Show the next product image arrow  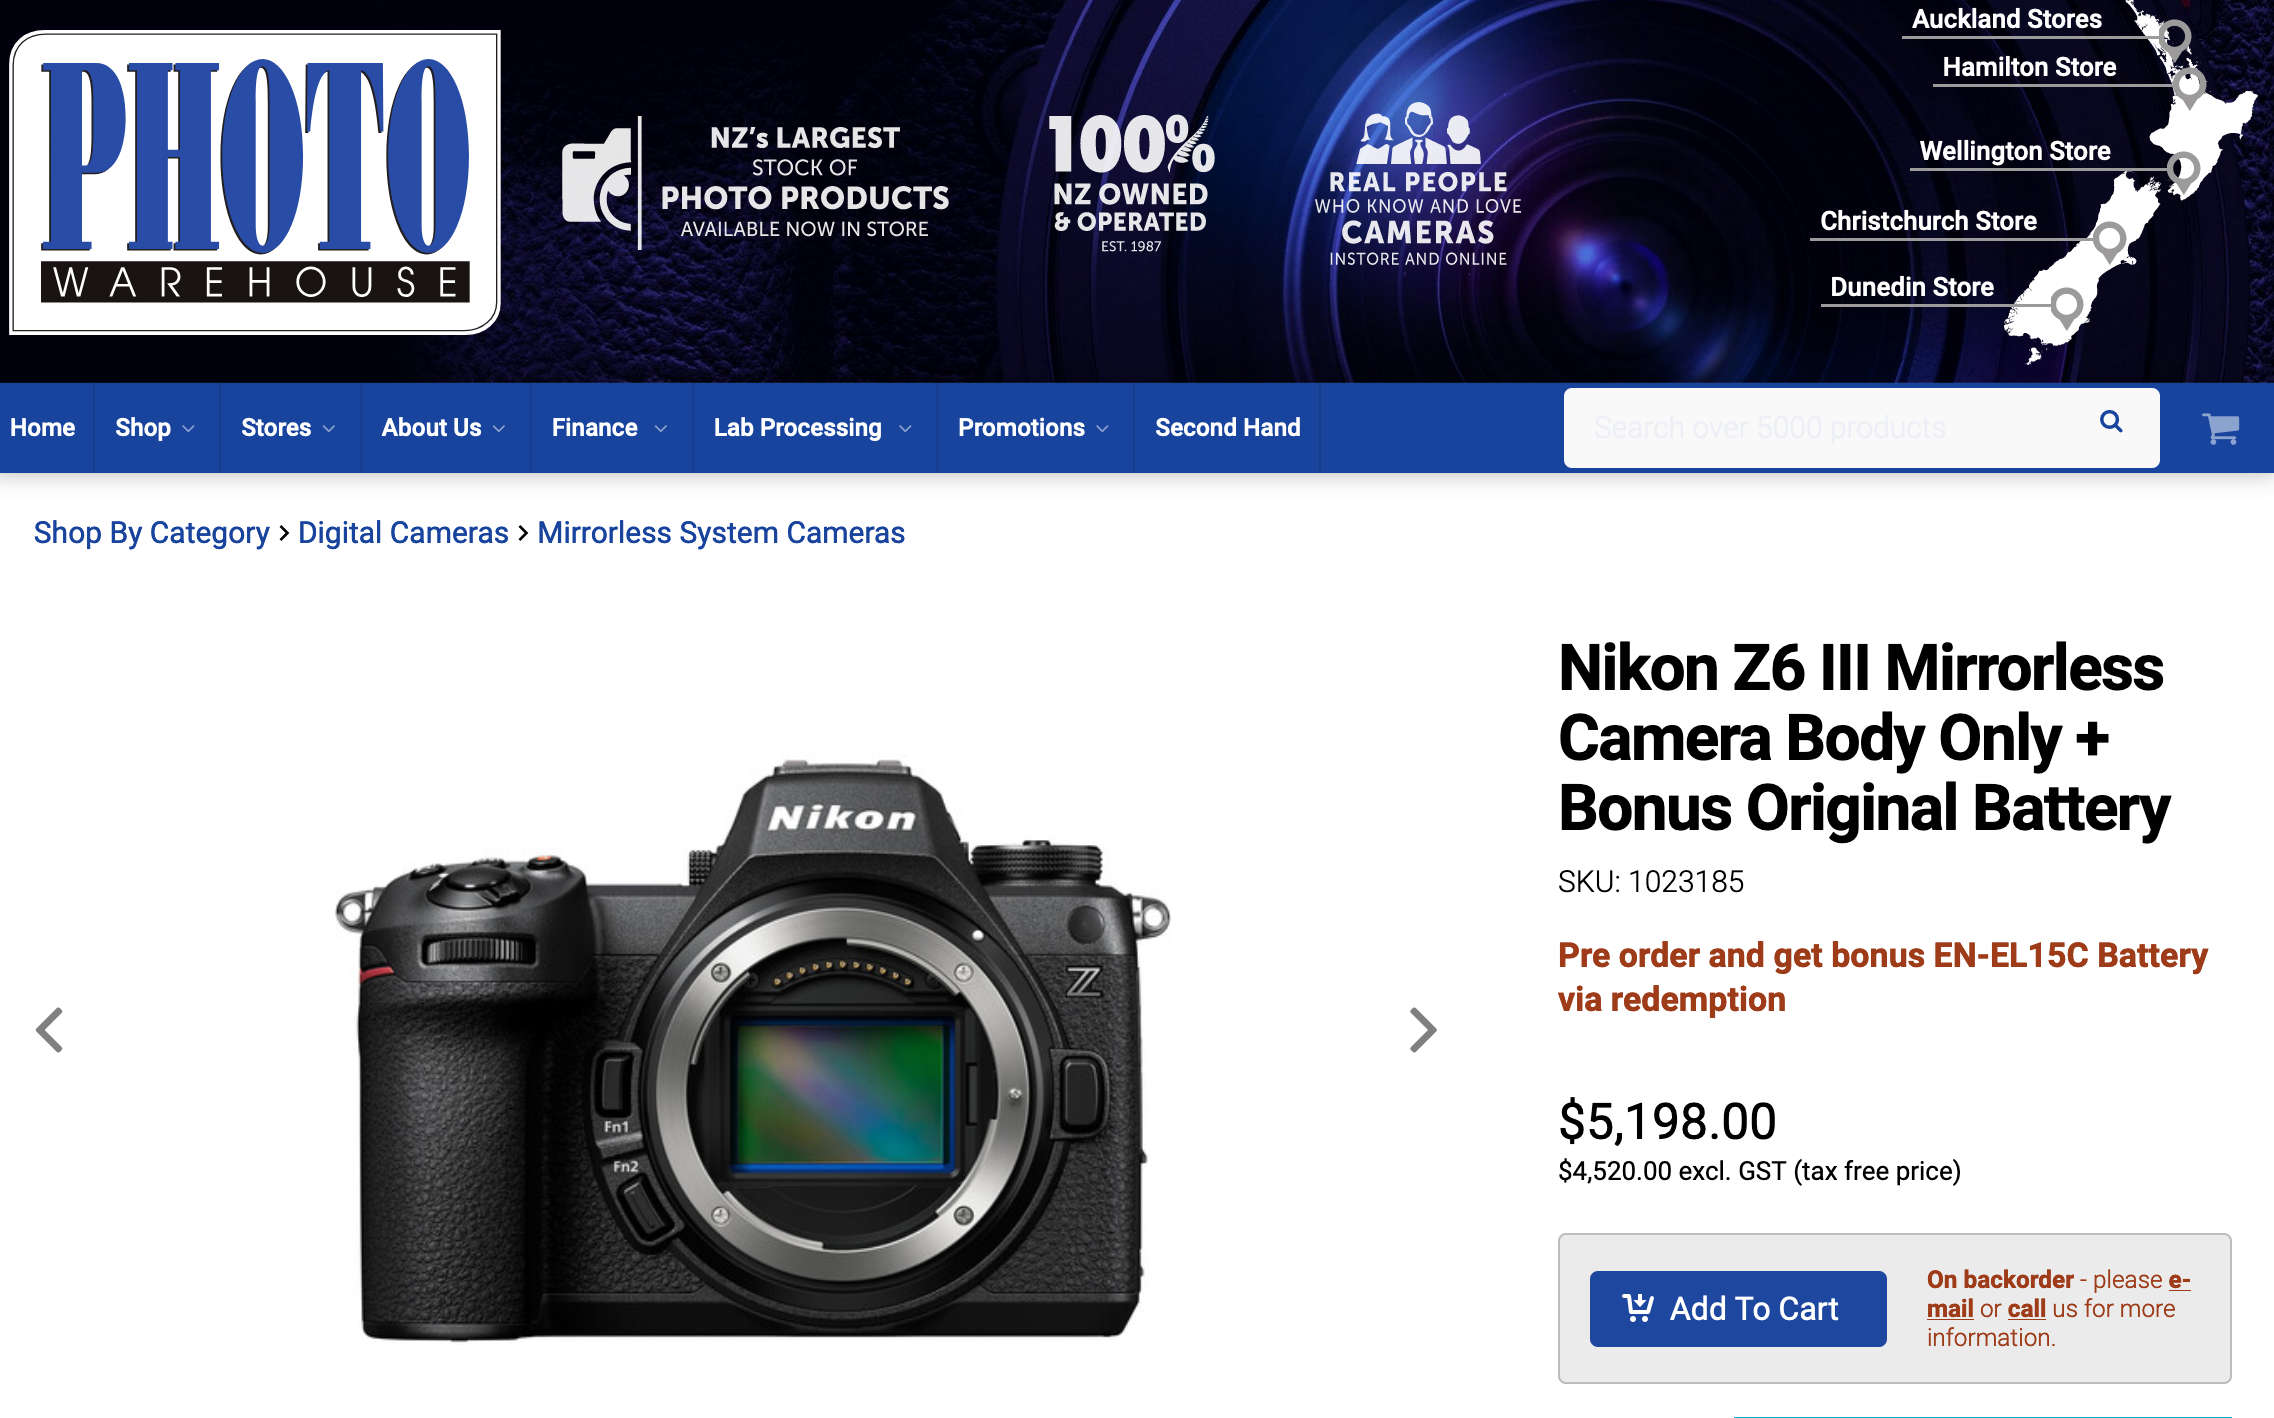1422,1030
